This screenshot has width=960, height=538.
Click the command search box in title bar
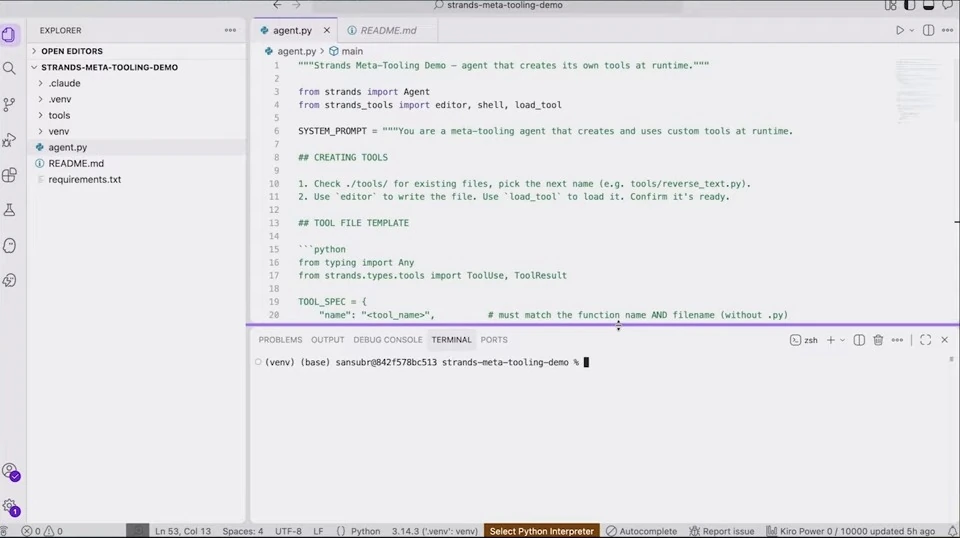point(497,6)
